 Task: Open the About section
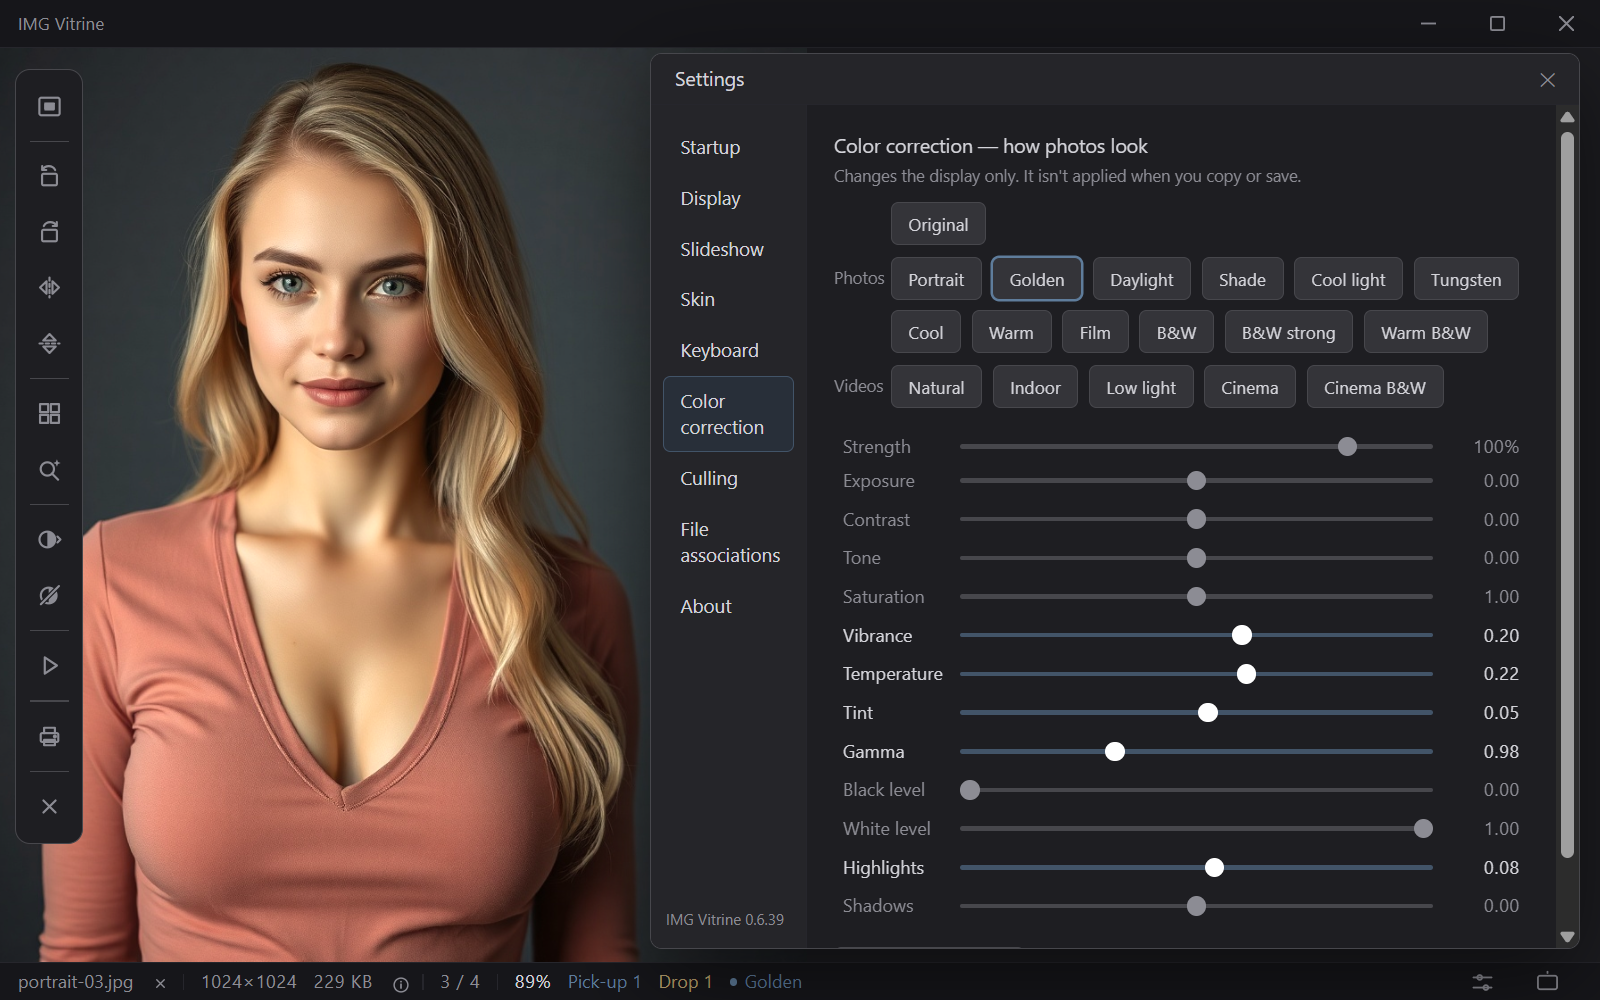coord(728,606)
